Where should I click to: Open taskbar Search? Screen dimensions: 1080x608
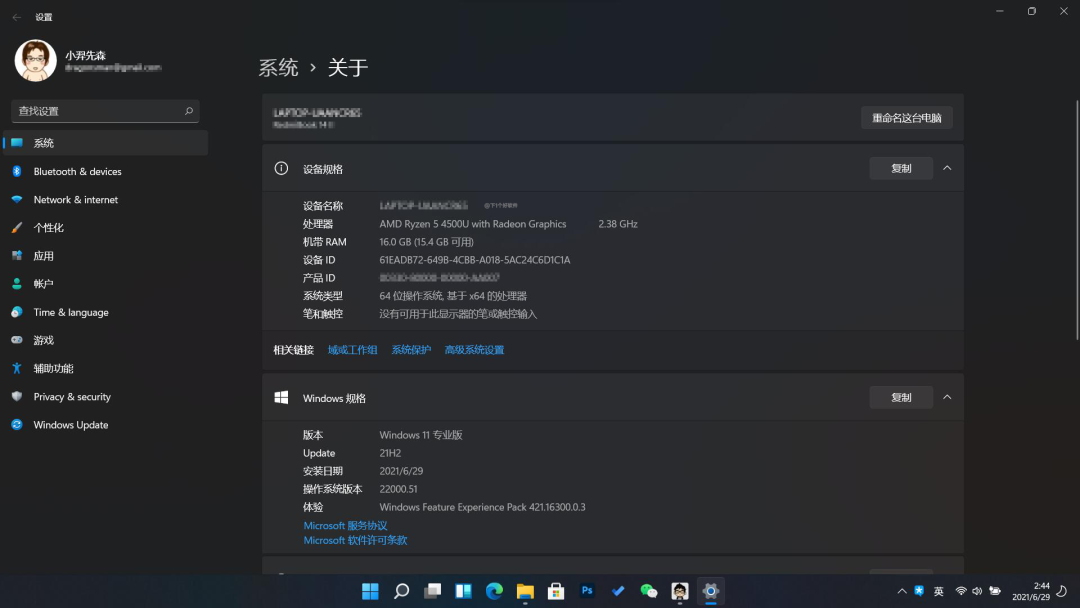401,591
